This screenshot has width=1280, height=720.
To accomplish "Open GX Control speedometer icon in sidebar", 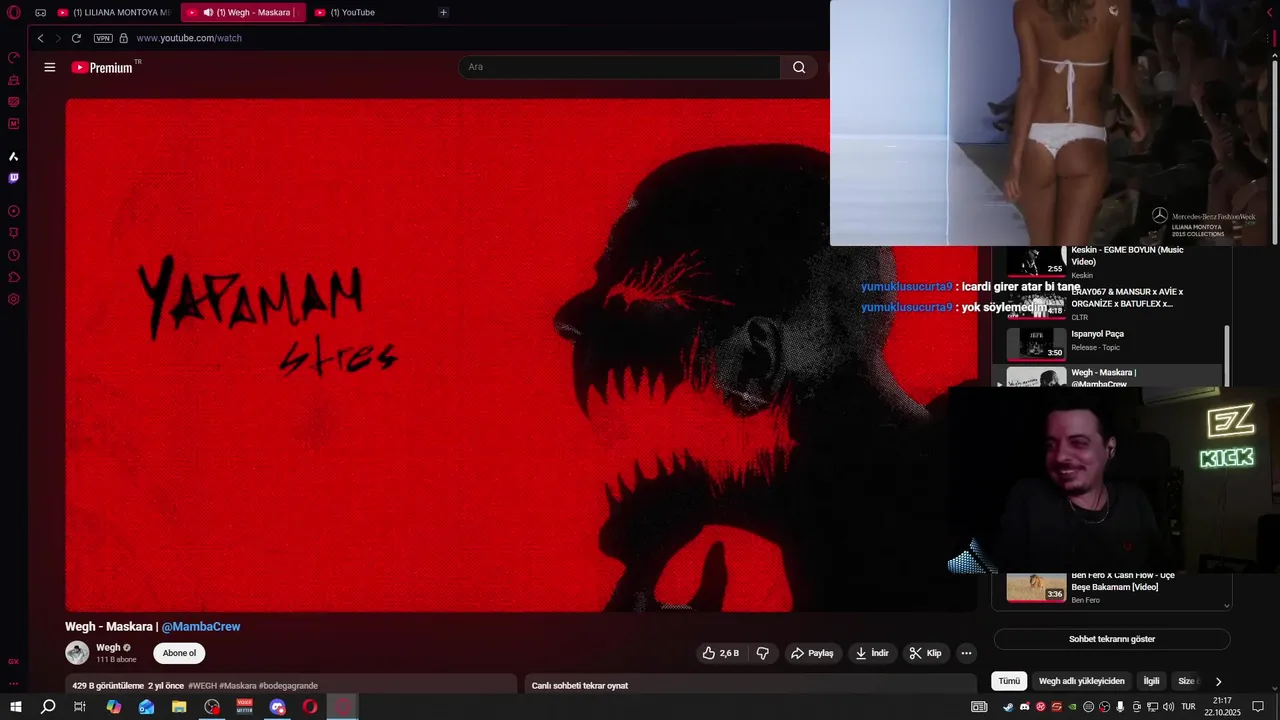I will (x=14, y=58).
